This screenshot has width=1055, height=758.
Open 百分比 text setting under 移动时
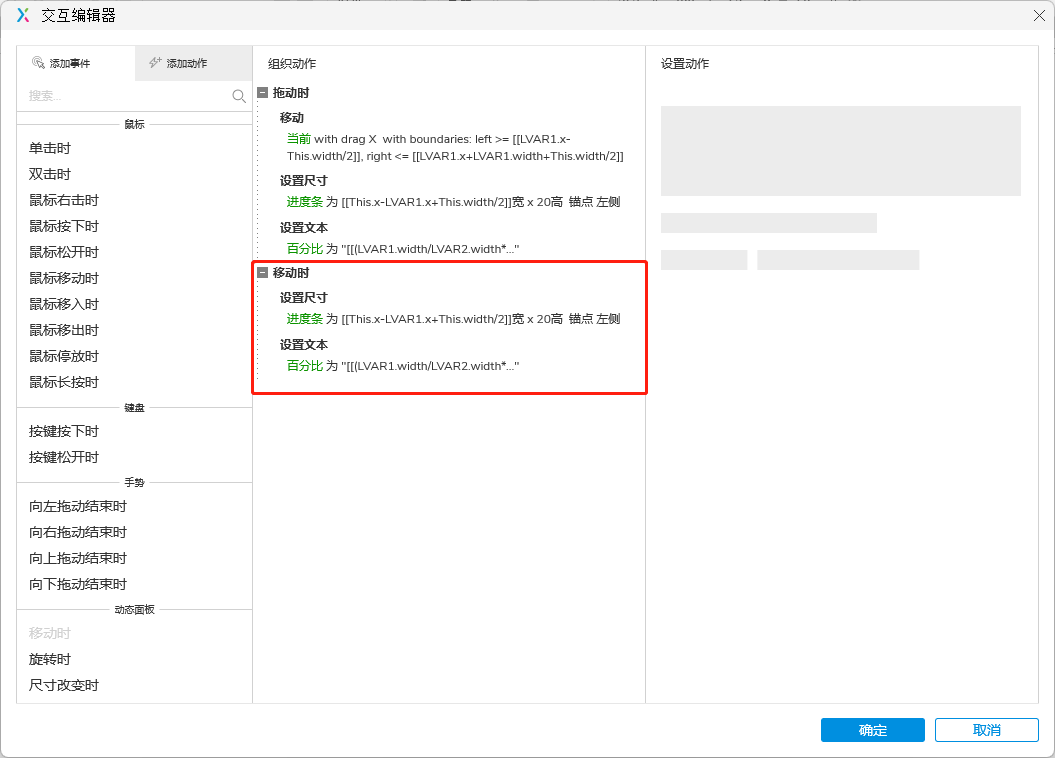click(403, 366)
